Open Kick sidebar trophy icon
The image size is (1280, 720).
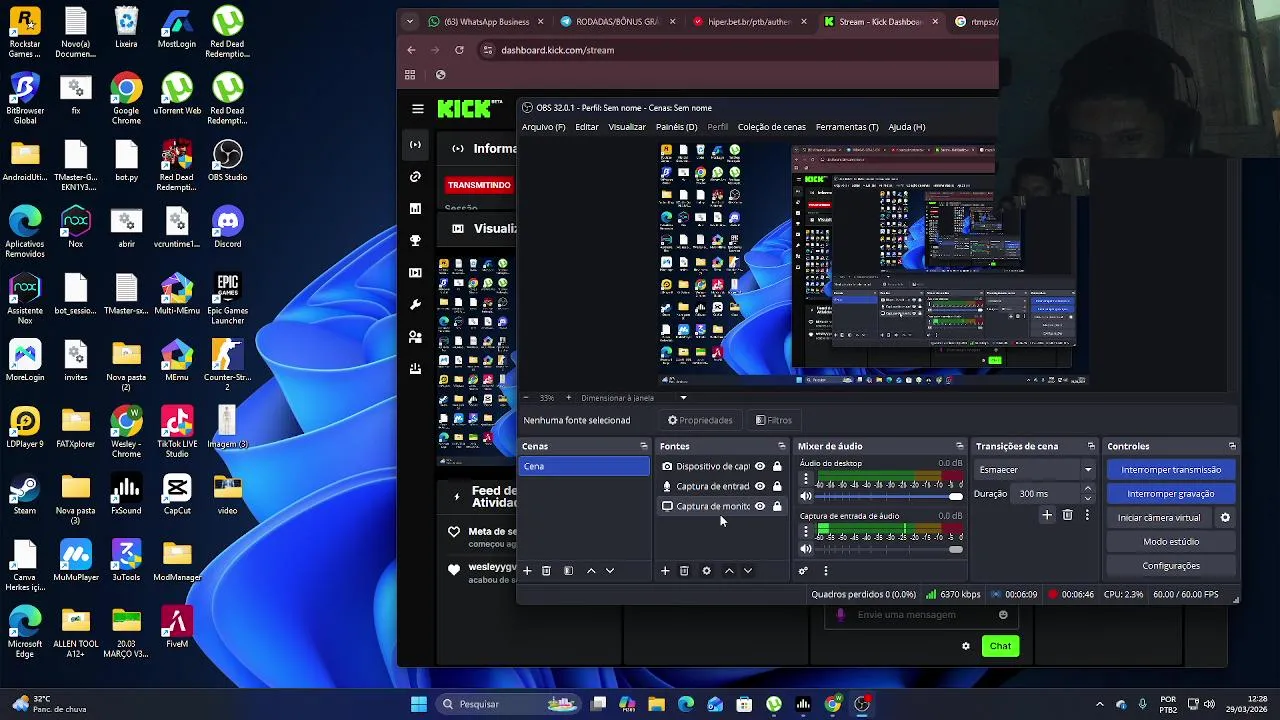(415, 240)
